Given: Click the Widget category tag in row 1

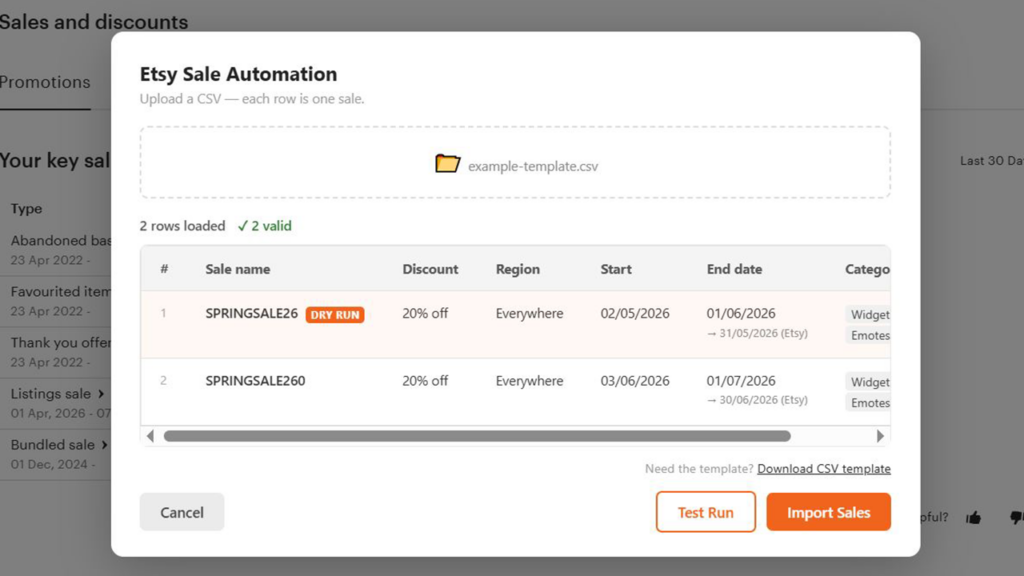Looking at the screenshot, I should click(869, 315).
